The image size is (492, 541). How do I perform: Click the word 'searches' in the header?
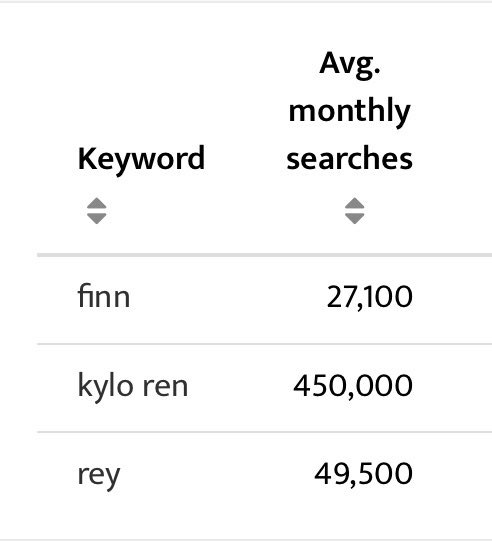[x=350, y=159]
